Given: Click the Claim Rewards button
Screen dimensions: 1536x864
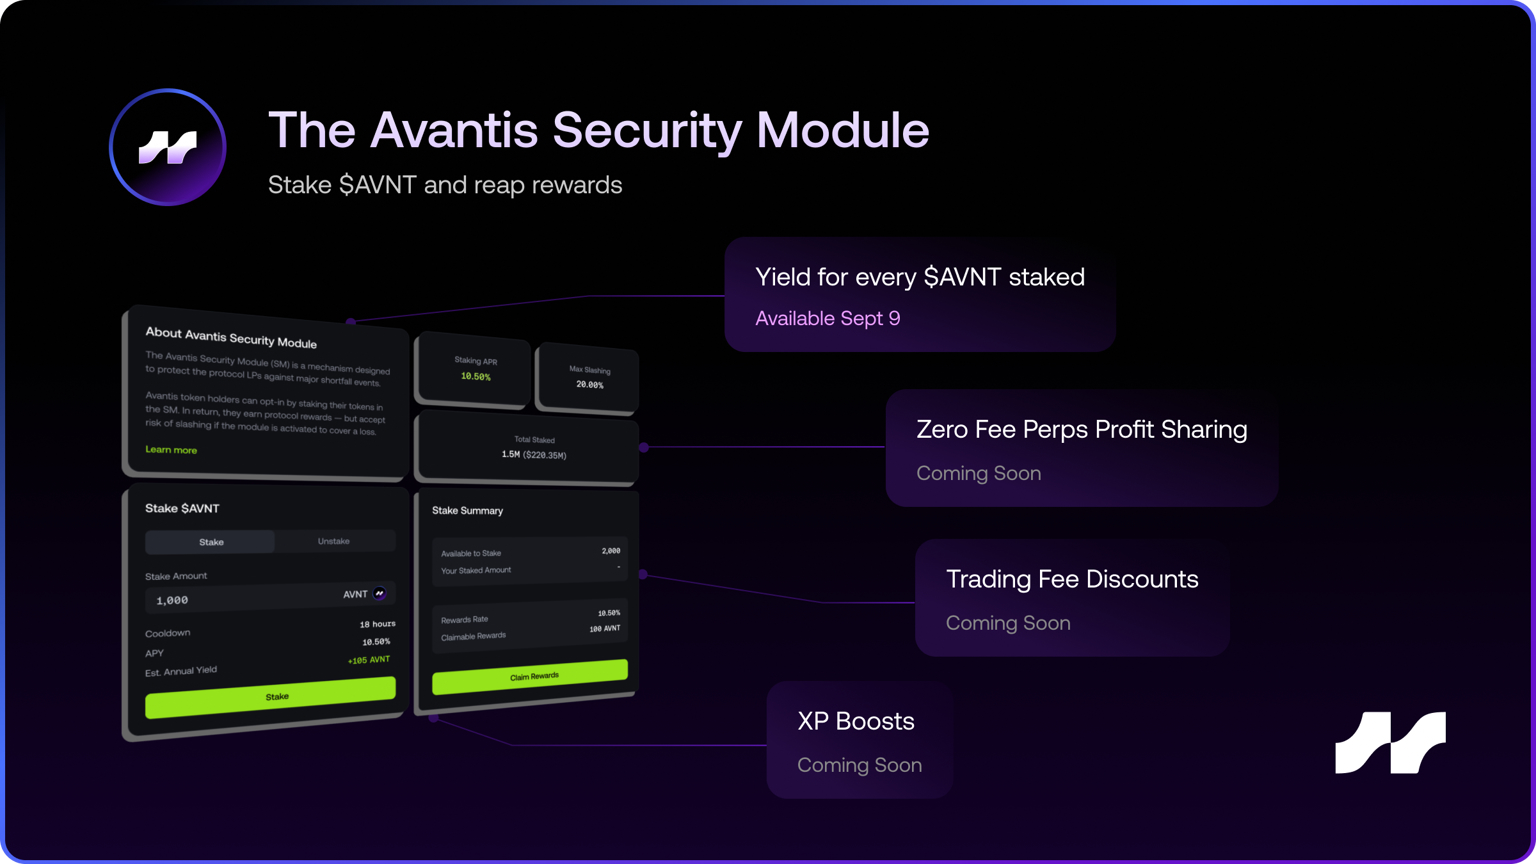Looking at the screenshot, I should [x=530, y=674].
